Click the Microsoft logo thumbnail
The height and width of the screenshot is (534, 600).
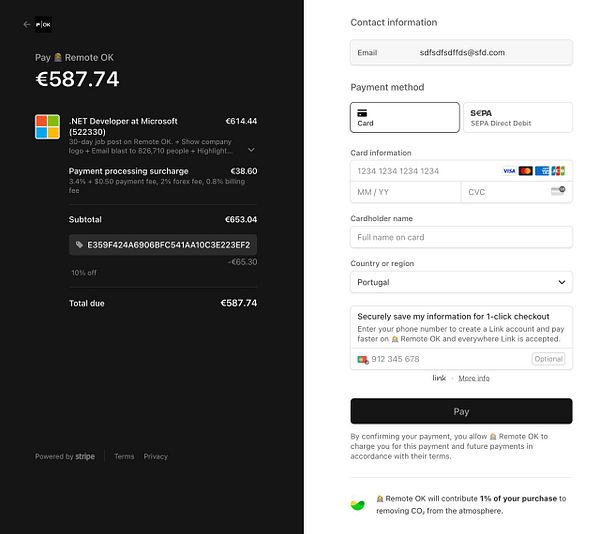point(47,127)
